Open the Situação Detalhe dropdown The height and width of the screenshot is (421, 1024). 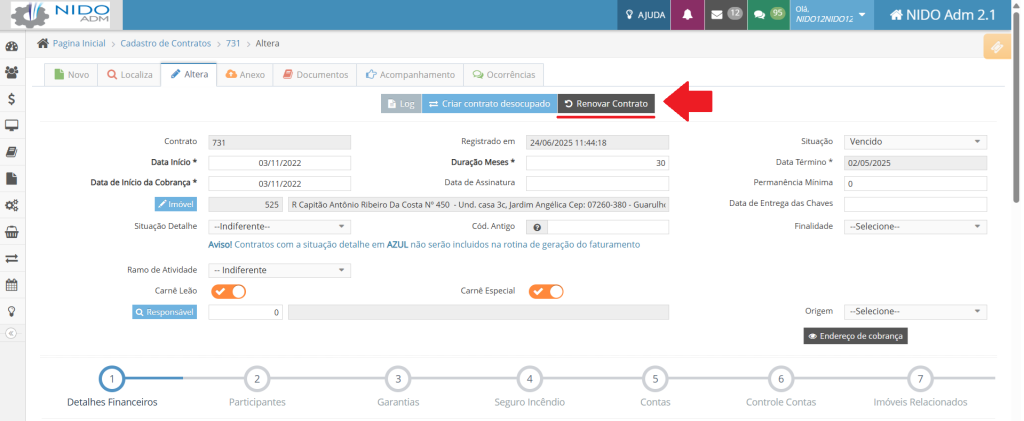(x=279, y=227)
